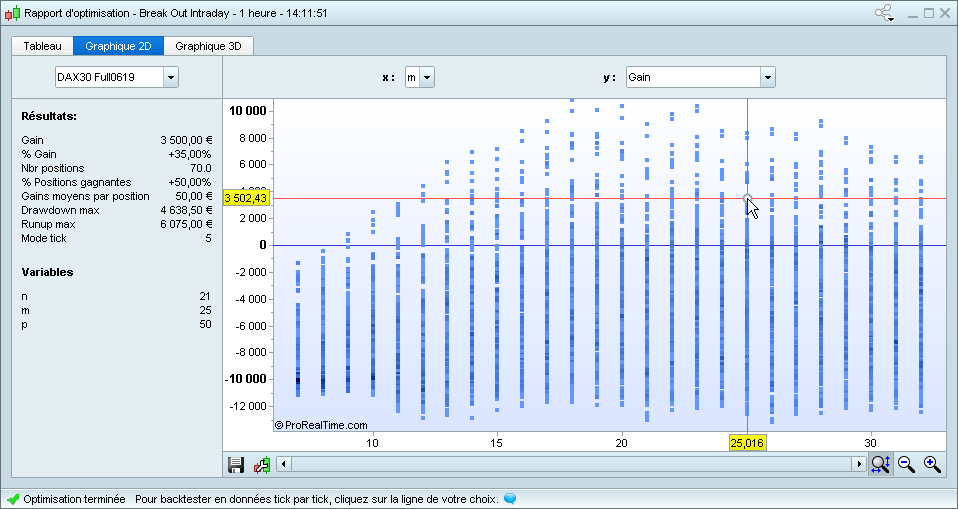Click the horizontal scrollbar track under chart
Viewport: 958px width, 509px height.
(x=570, y=464)
